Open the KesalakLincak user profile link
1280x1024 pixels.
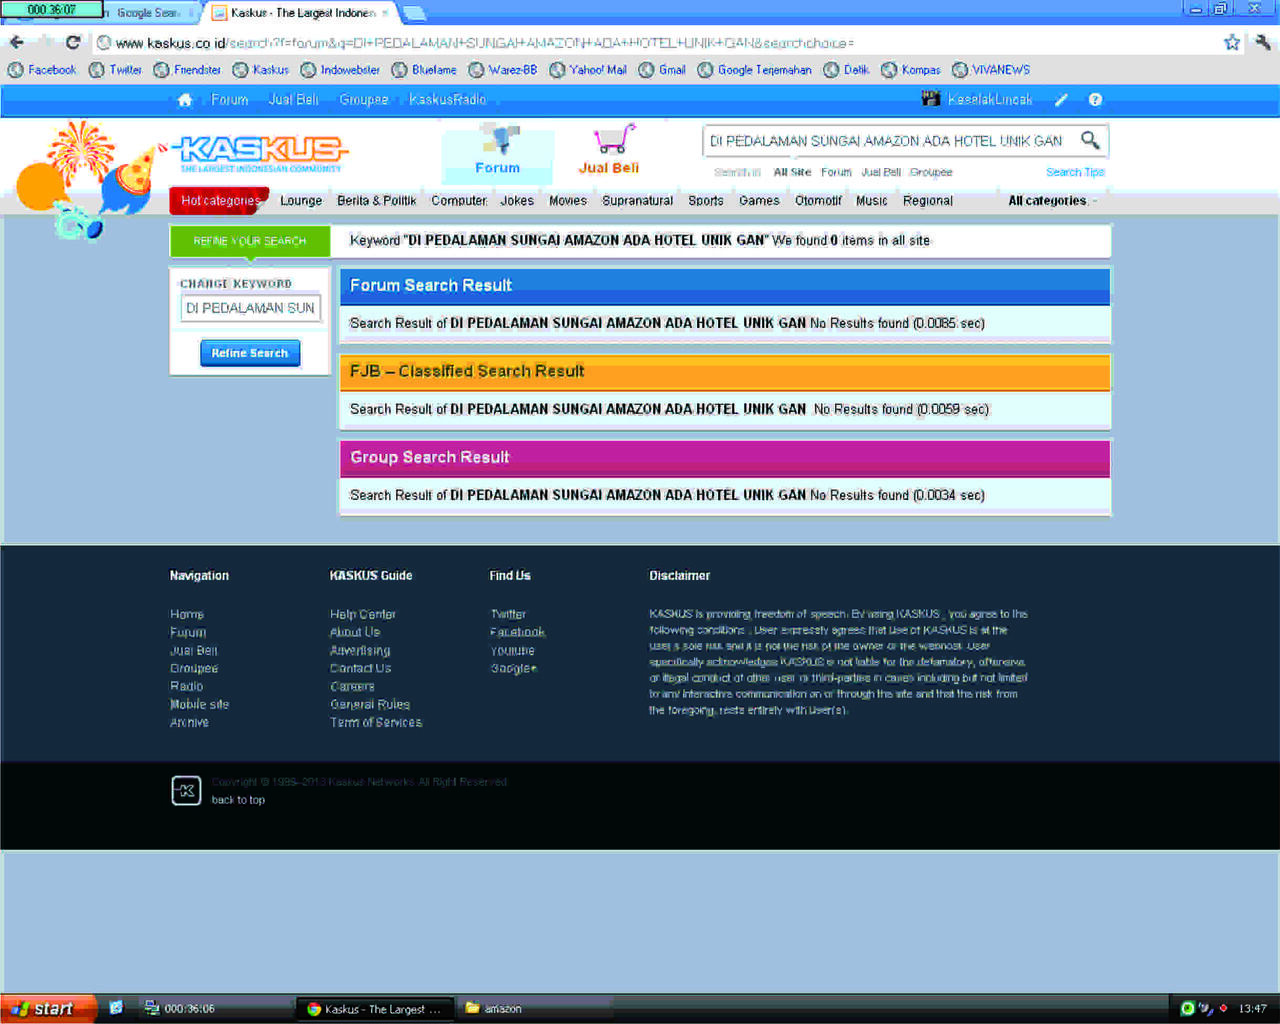990,100
